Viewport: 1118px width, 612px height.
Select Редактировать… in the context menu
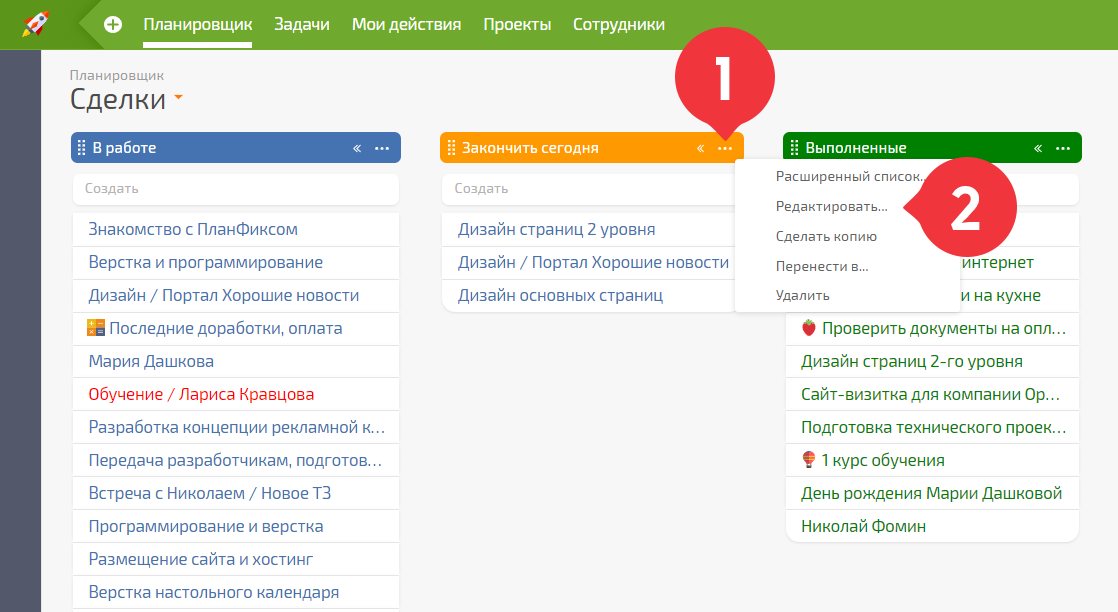pos(831,206)
